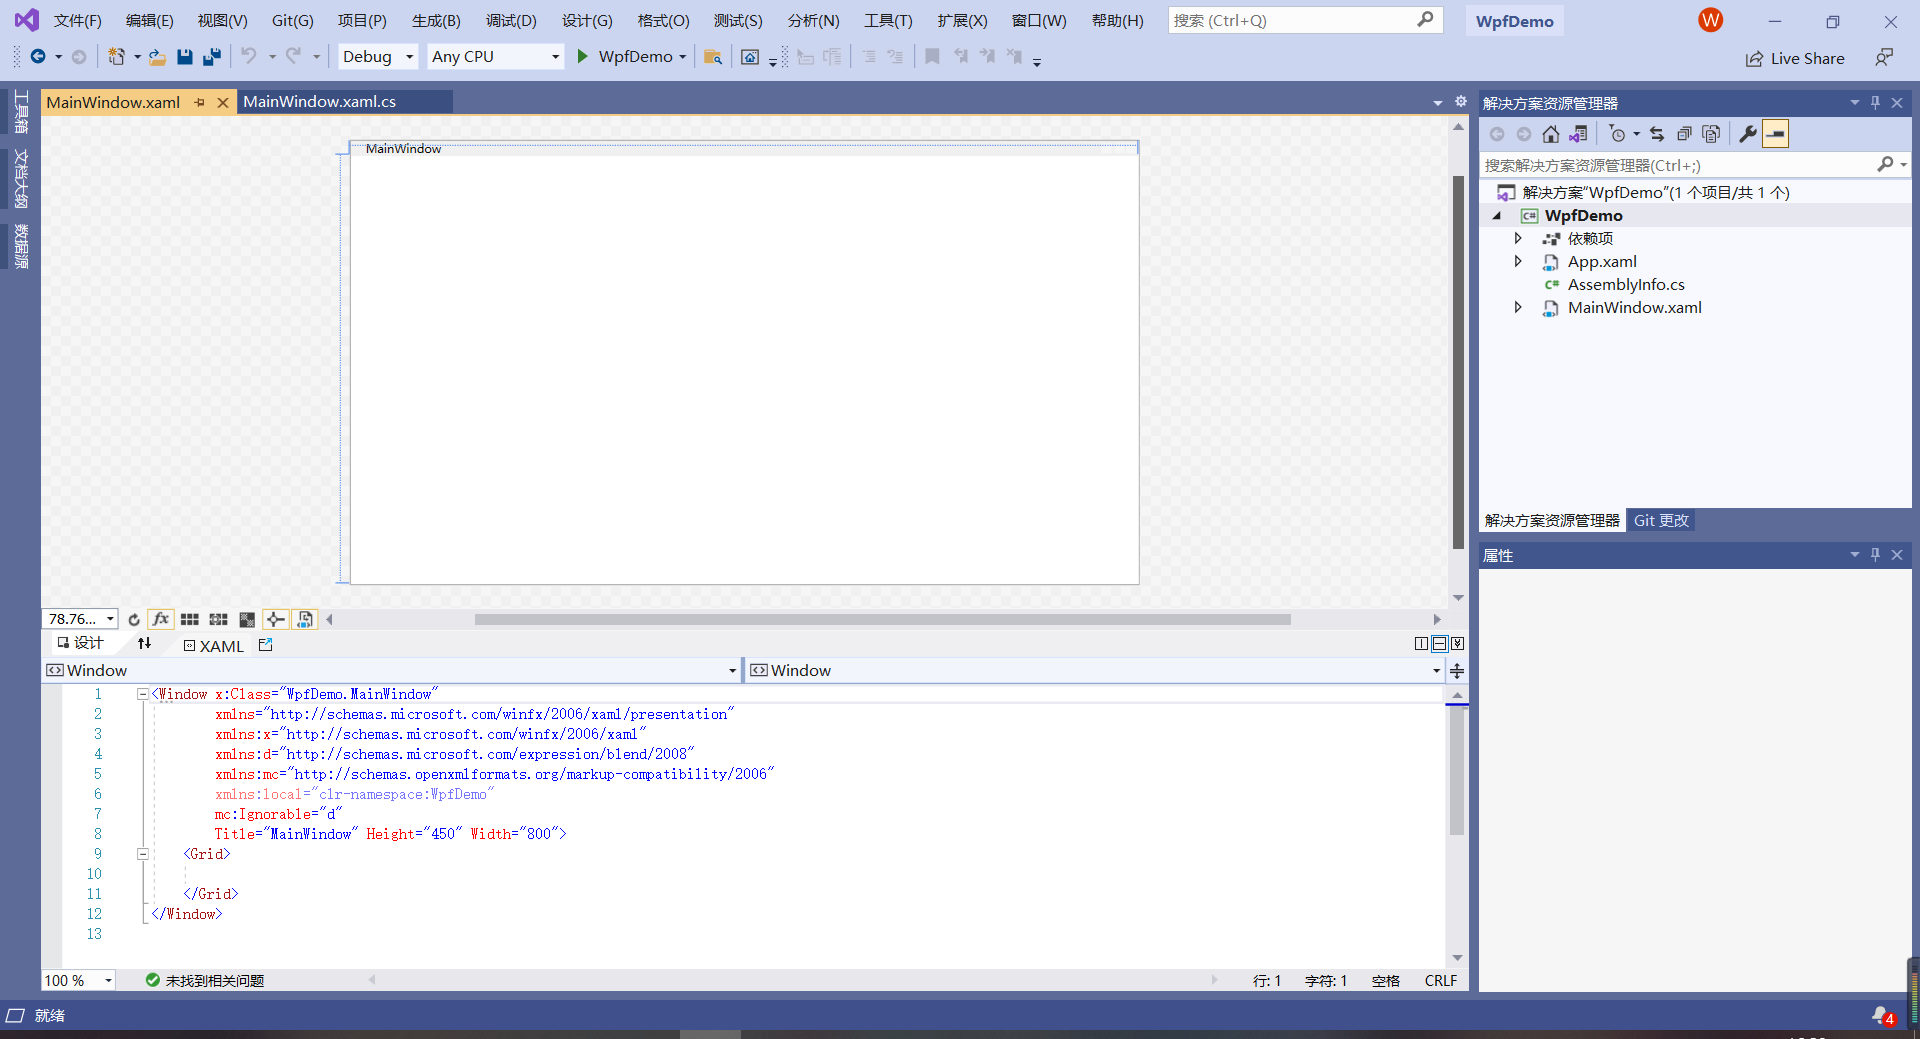This screenshot has height=1039, width=1920.
Task: Click the New Project toolbar icon
Action: click(x=117, y=57)
